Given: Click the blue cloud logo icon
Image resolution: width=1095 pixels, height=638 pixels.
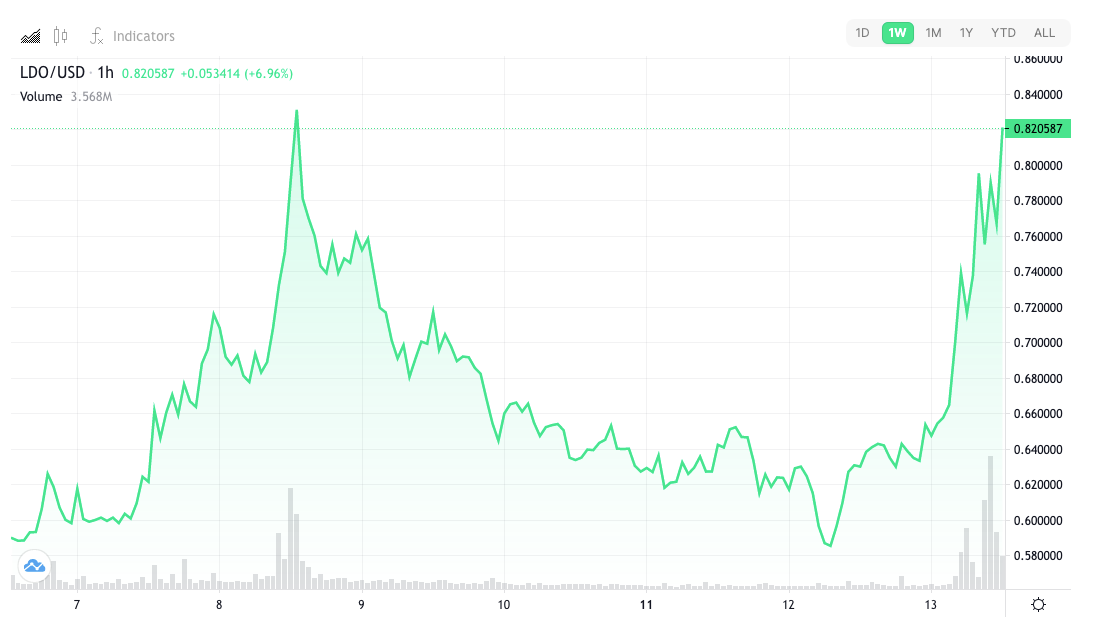Looking at the screenshot, I should (34, 565).
